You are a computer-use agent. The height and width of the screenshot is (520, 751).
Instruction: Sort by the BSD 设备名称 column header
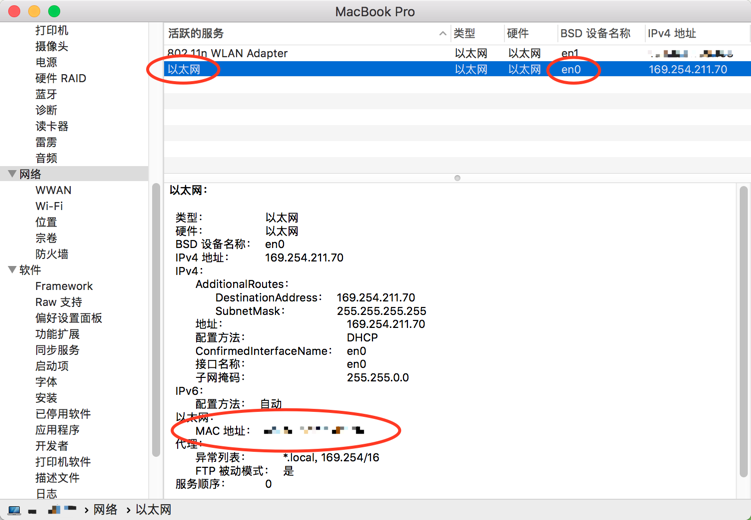pos(595,34)
